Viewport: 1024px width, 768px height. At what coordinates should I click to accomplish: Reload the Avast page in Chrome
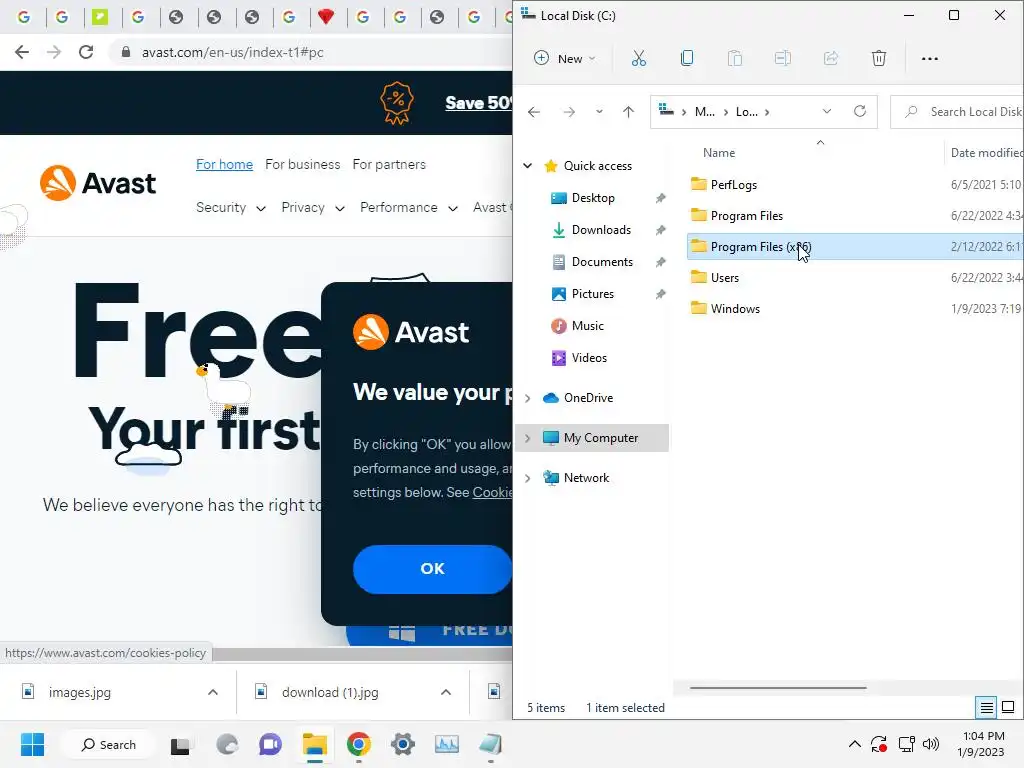click(x=86, y=52)
